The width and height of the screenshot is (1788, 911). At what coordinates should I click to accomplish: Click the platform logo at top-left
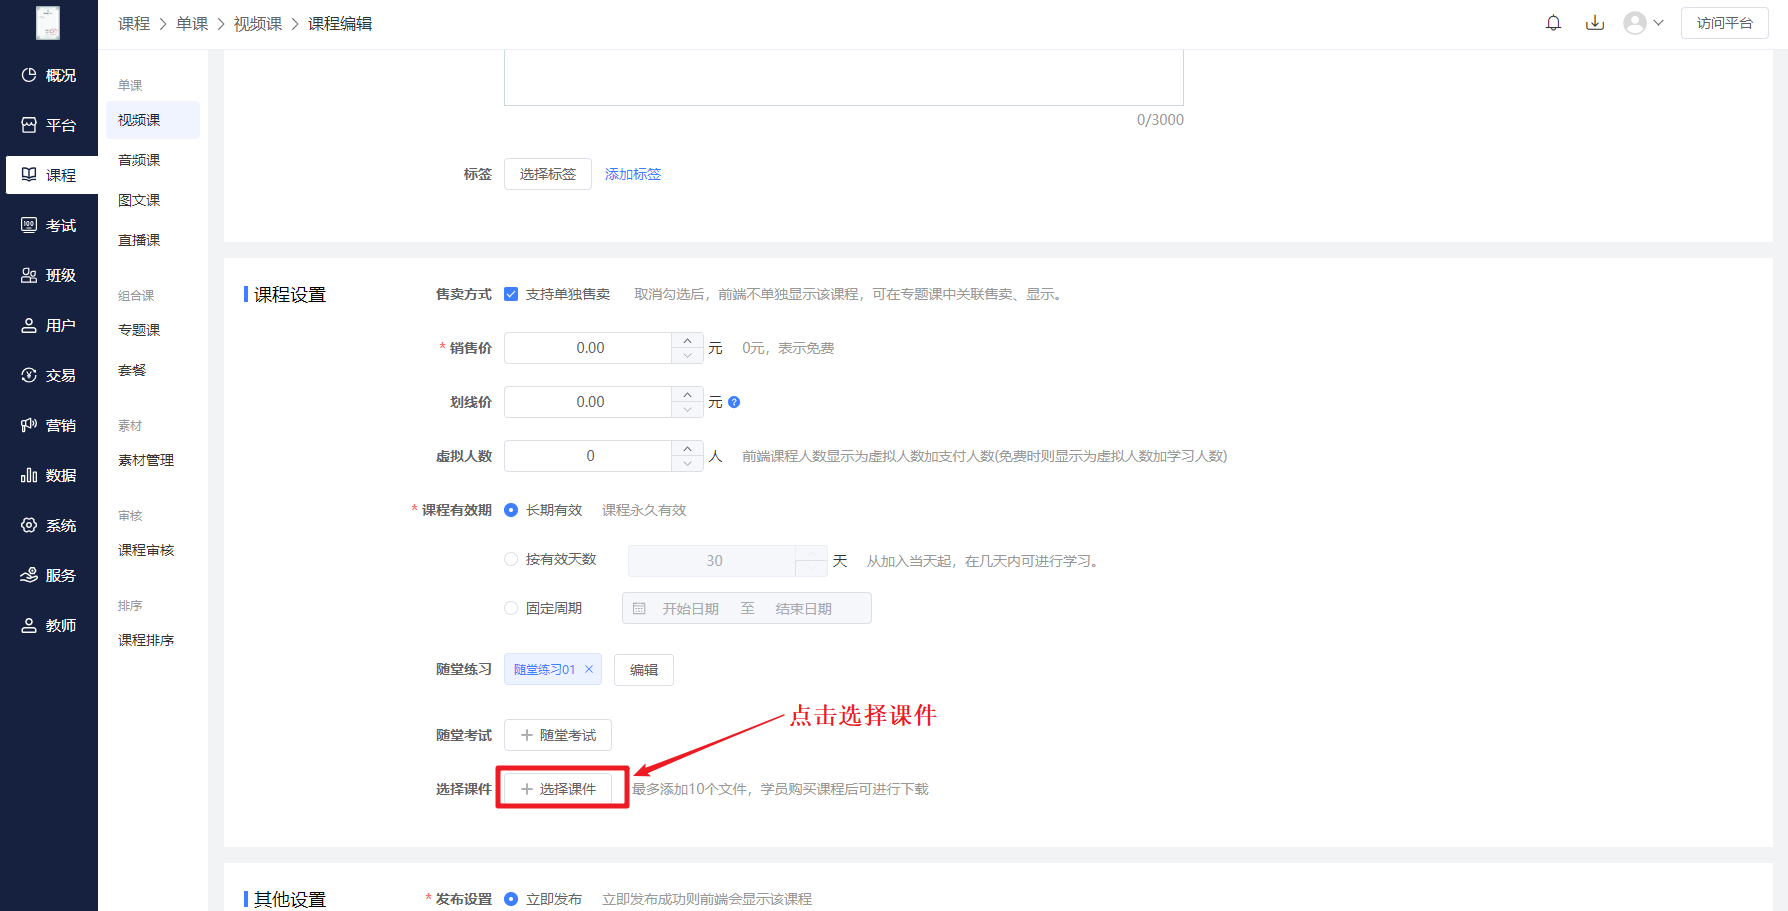click(48, 22)
